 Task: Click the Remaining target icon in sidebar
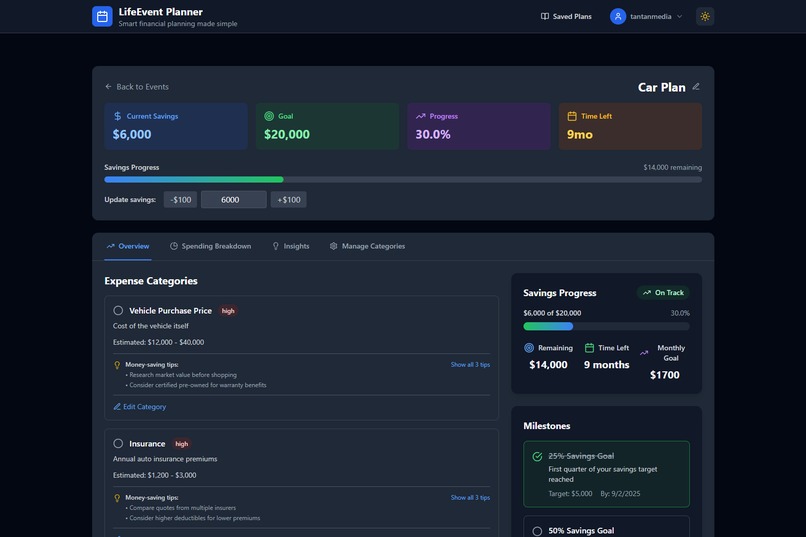click(x=529, y=348)
